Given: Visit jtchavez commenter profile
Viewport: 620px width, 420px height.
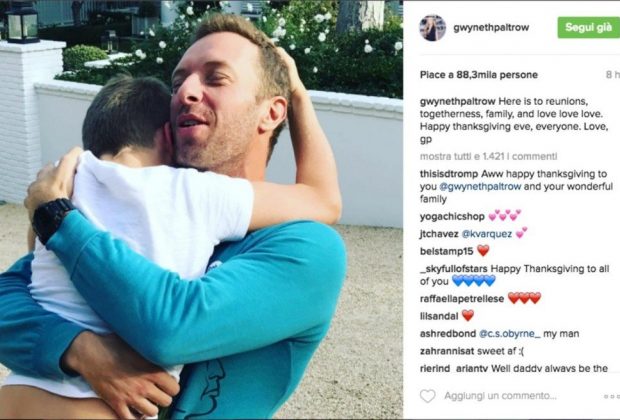Looking at the screenshot, I should pyautogui.click(x=439, y=234).
